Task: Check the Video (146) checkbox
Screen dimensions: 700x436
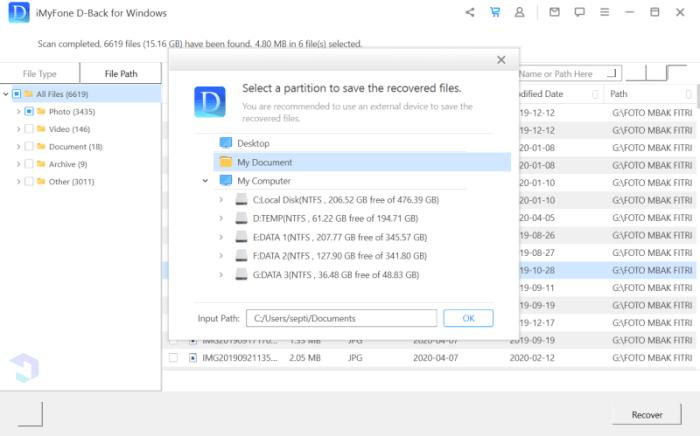Action: [29, 129]
